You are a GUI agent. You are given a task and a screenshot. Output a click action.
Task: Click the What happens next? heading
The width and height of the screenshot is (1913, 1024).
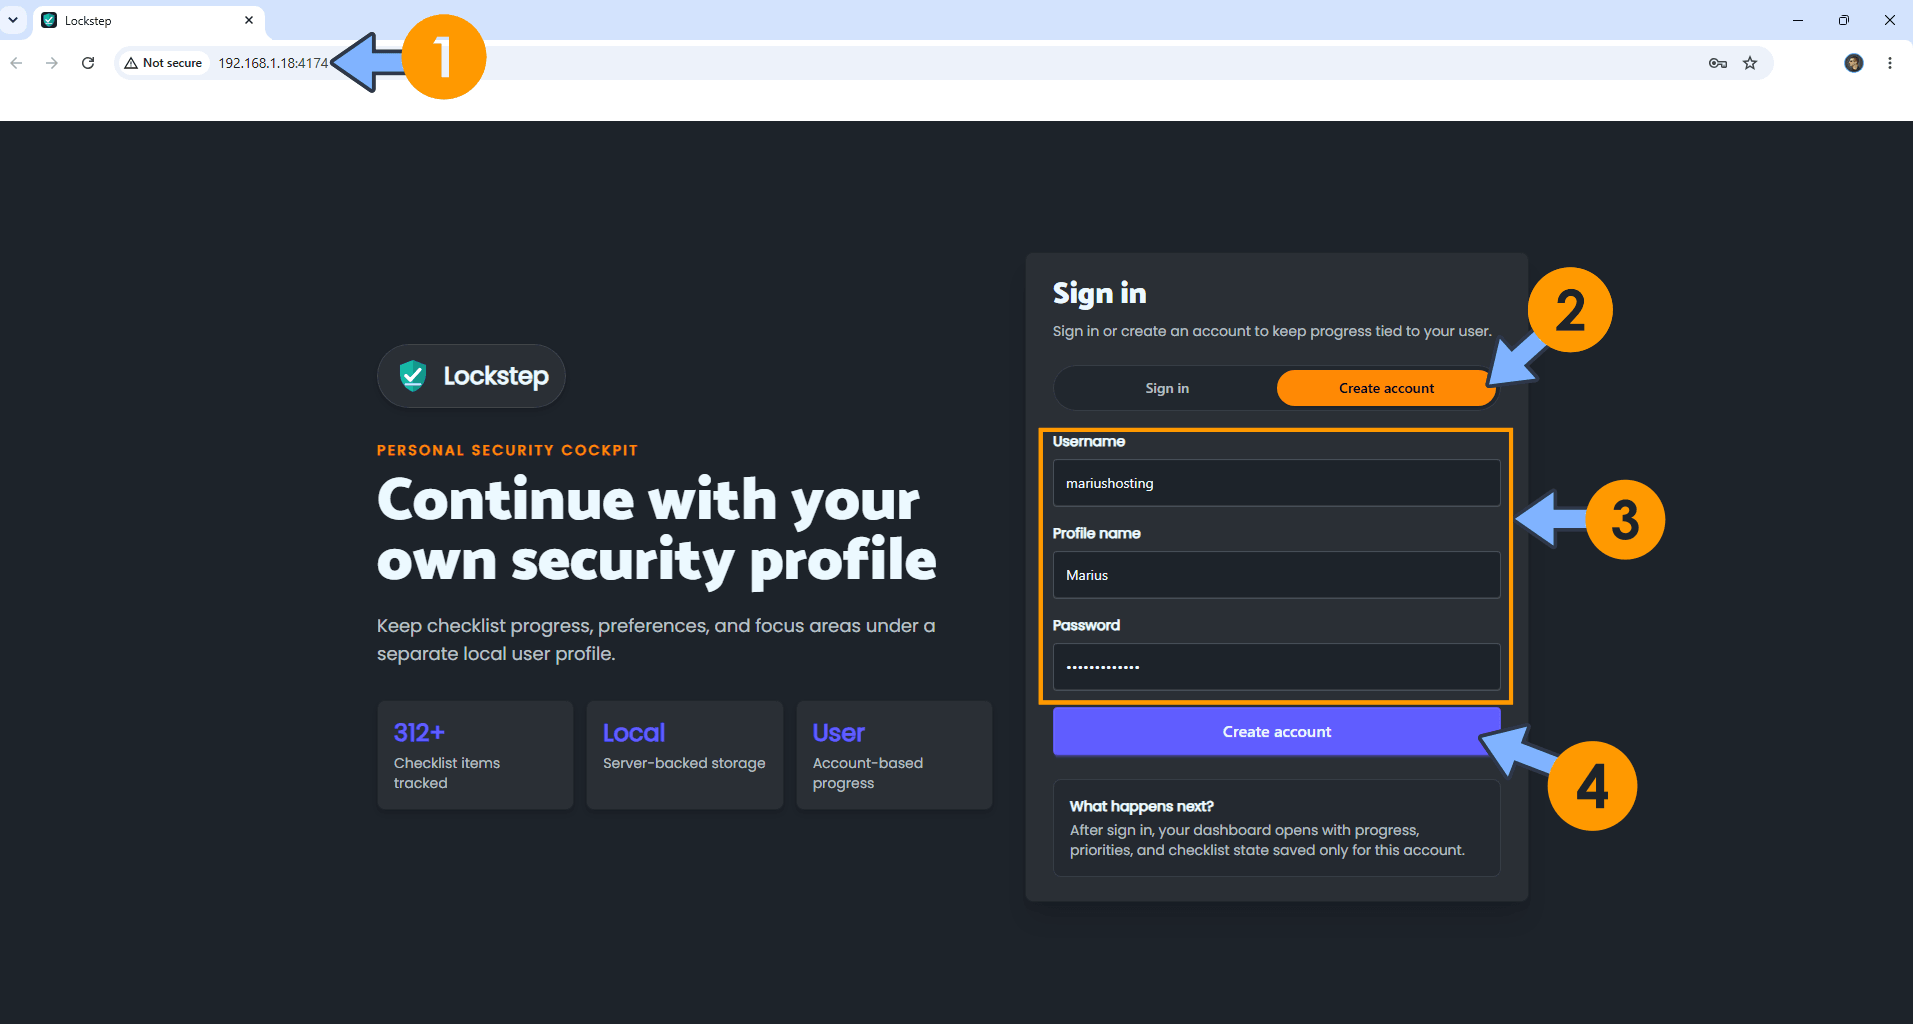tap(1141, 806)
